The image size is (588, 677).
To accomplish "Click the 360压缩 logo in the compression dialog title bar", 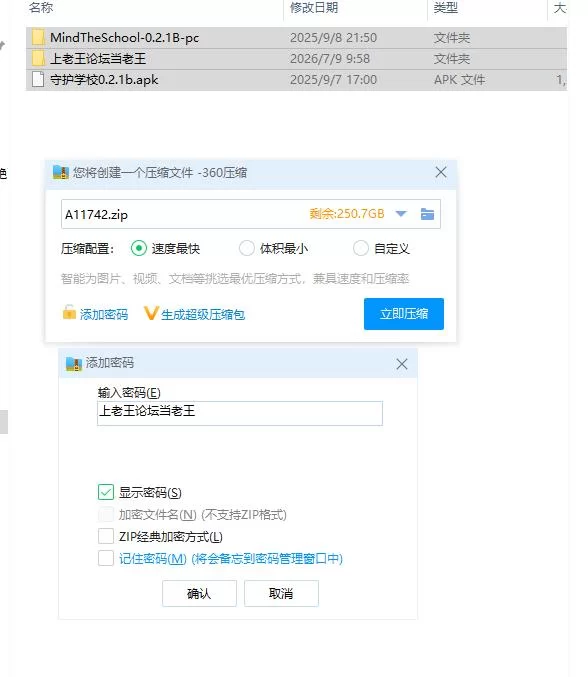I will (61, 172).
